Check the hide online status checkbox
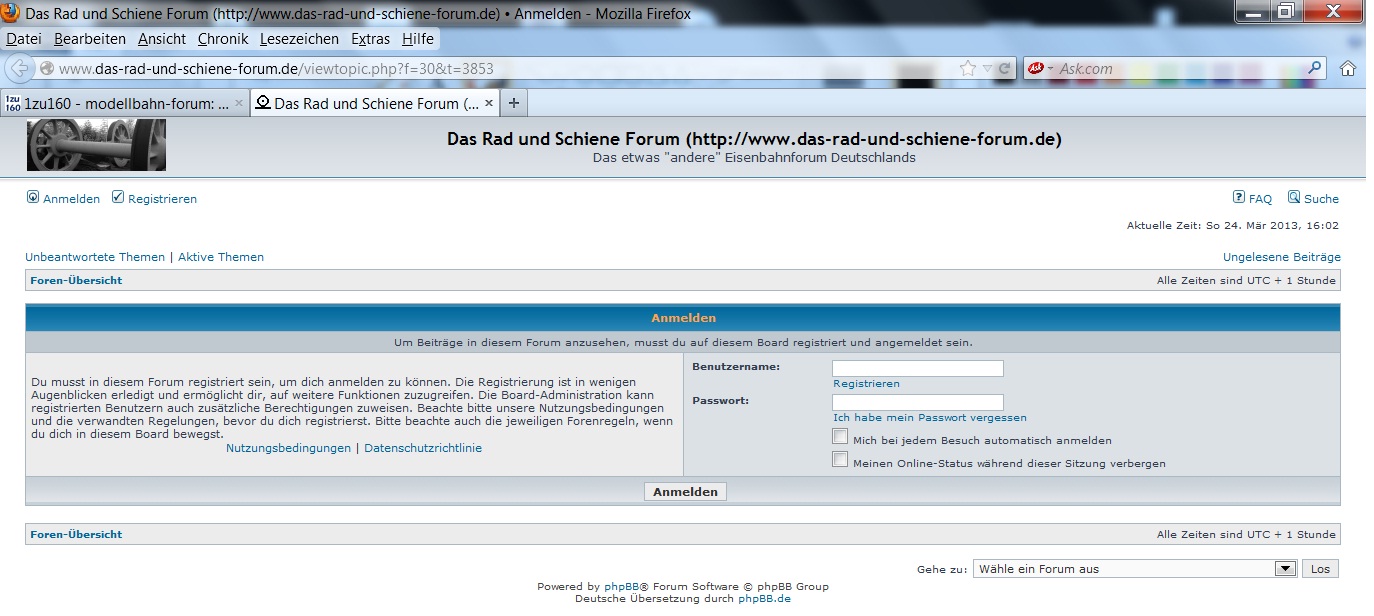 click(x=840, y=460)
